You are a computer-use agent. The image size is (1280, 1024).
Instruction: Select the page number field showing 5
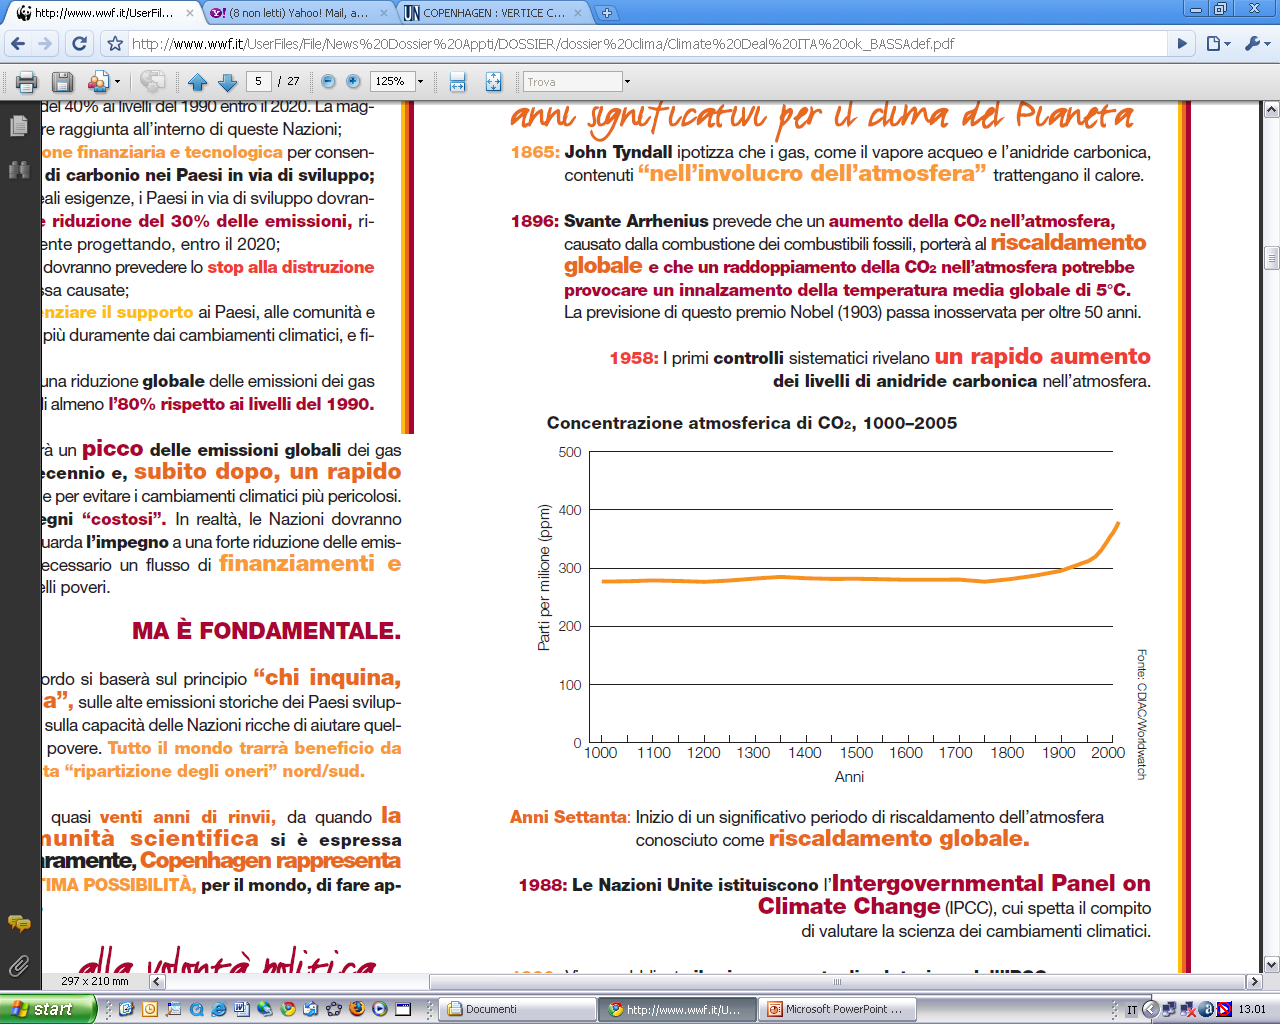(258, 81)
